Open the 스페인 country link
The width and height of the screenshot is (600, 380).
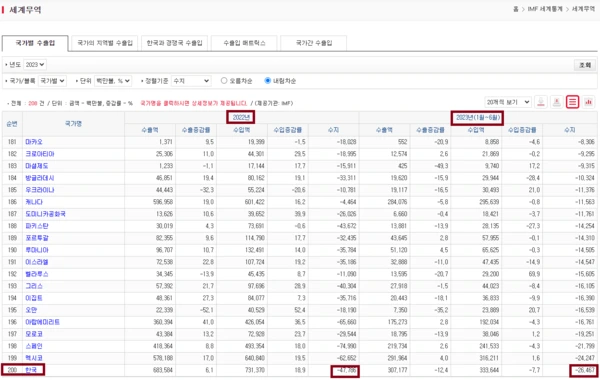tap(34, 346)
